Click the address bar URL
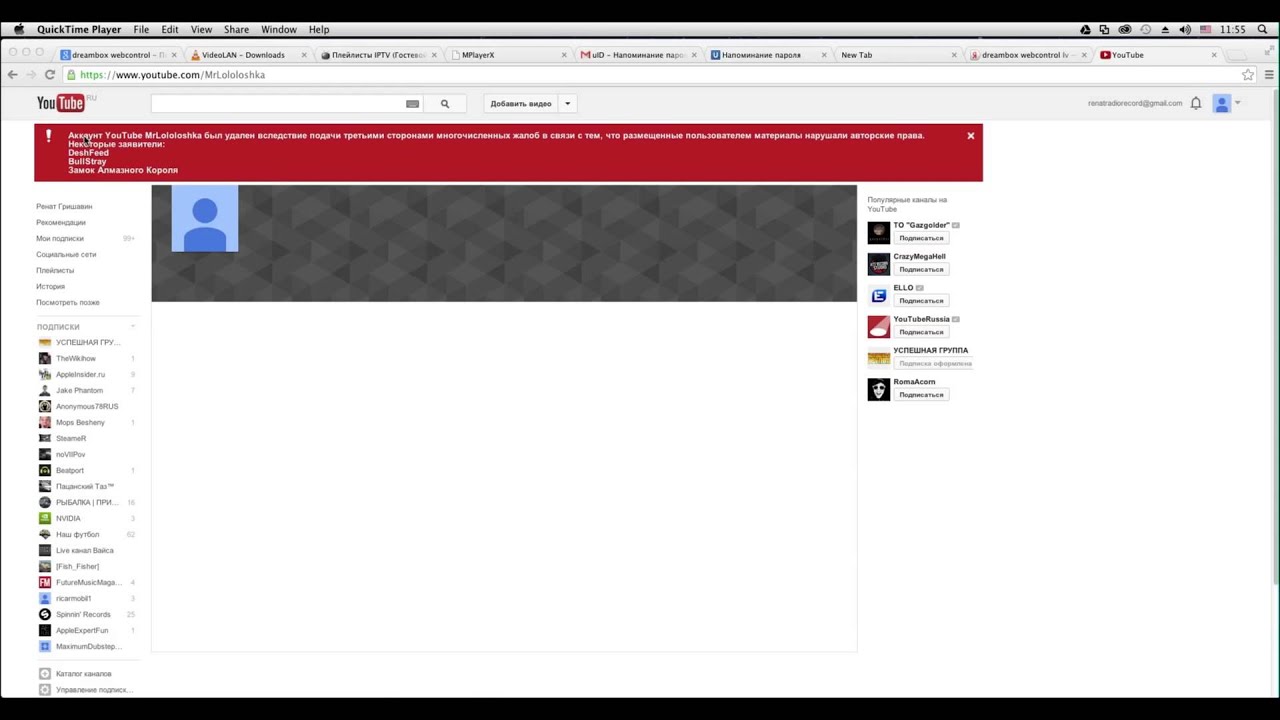Image resolution: width=1280 pixels, height=720 pixels. [x=172, y=75]
